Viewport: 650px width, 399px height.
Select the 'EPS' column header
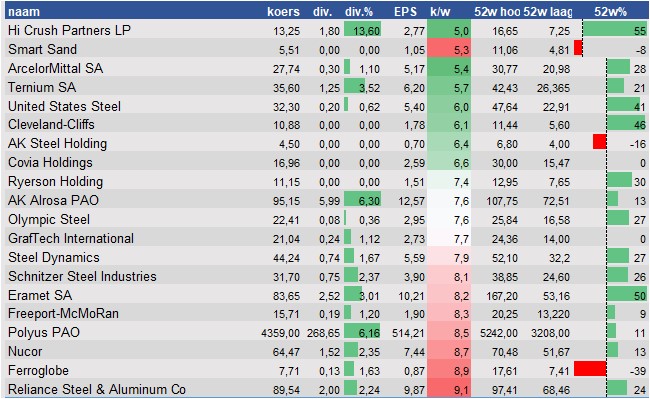click(x=405, y=12)
